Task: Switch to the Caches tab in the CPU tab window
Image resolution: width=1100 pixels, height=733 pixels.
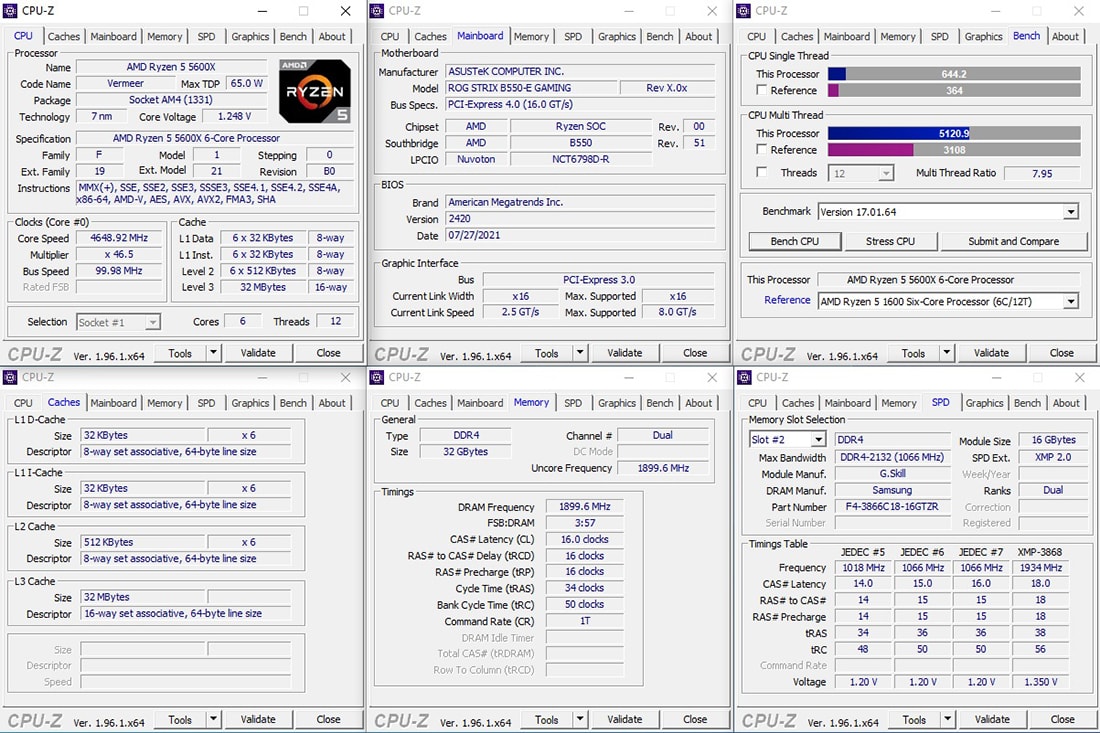Action: click(x=64, y=36)
